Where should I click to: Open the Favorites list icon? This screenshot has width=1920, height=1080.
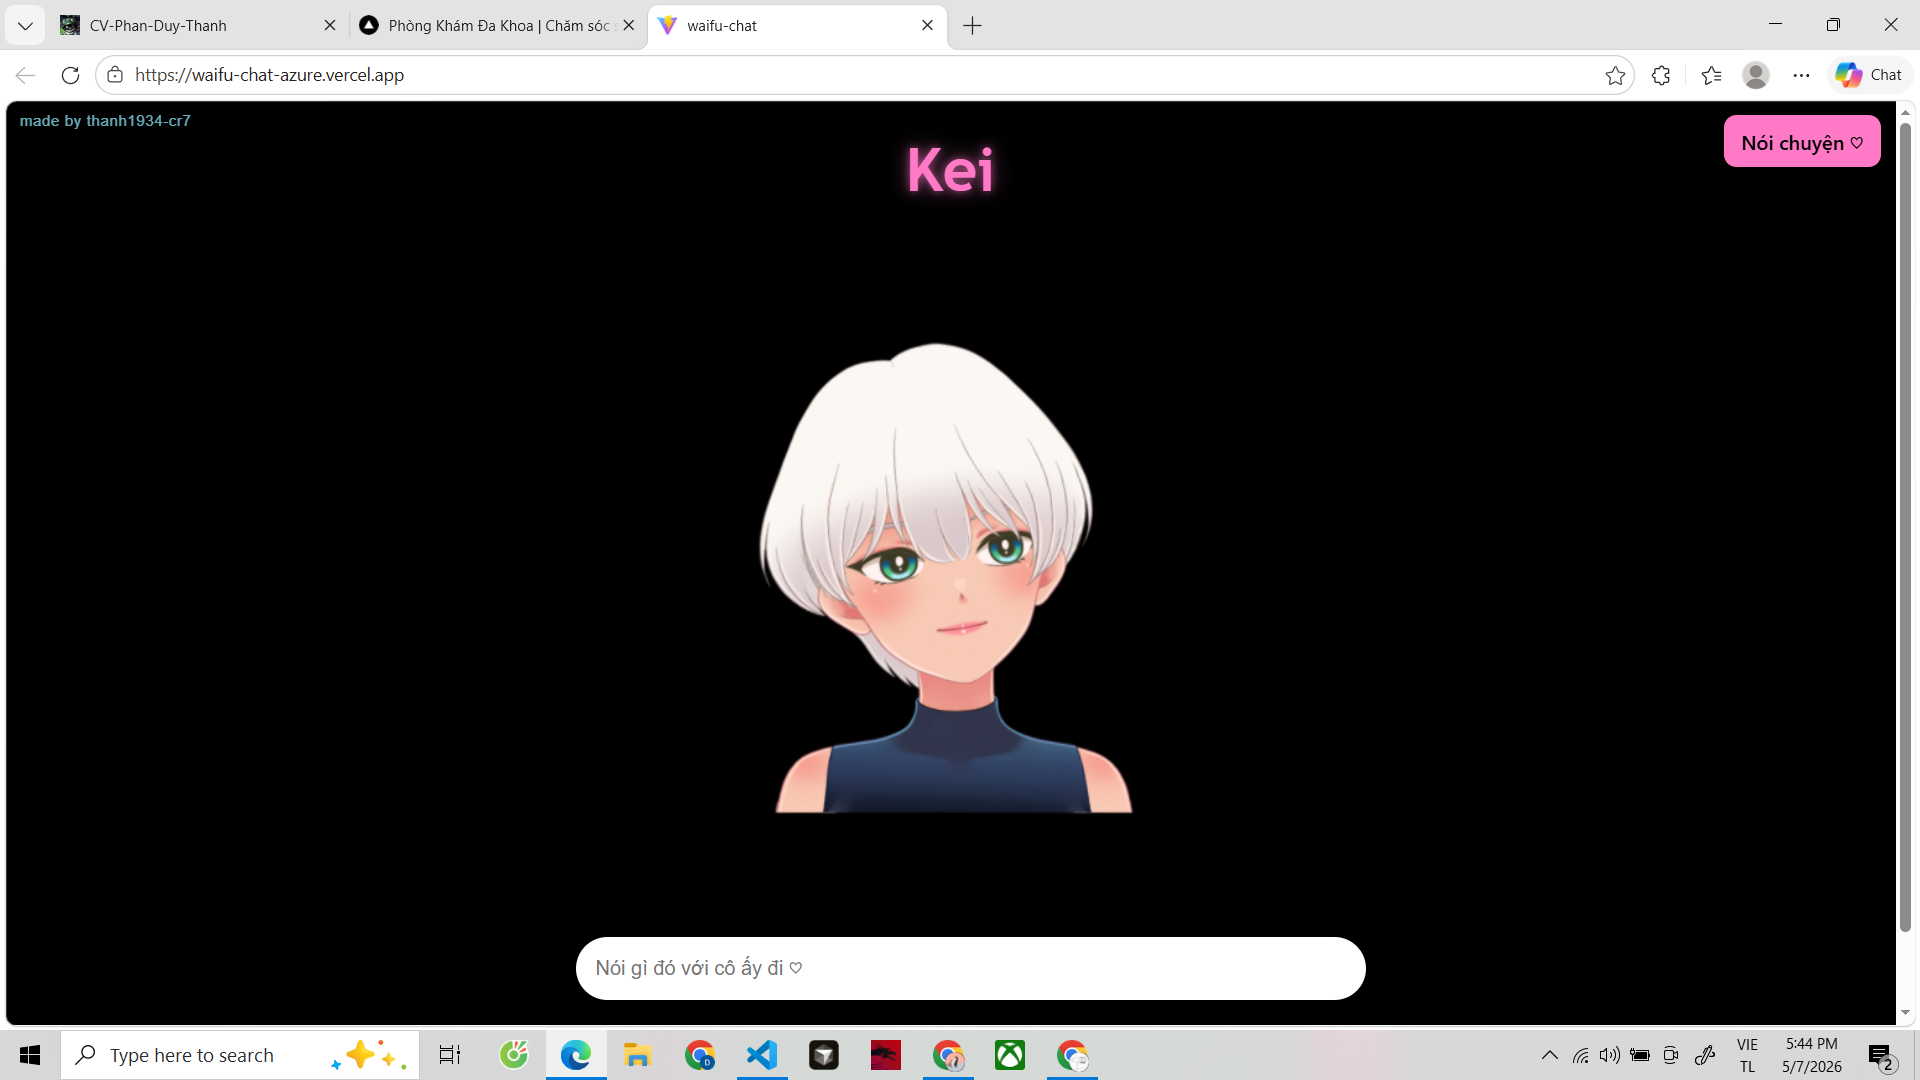pyautogui.click(x=1711, y=75)
